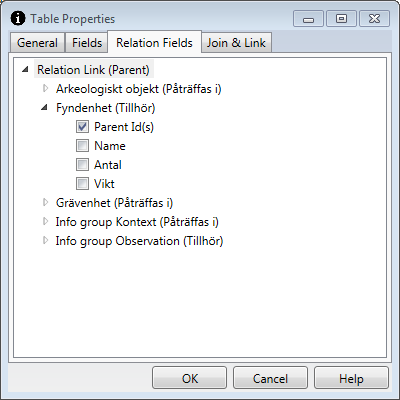Viewport: 400px width, 400px height.
Task: Collapse the Relation Link (Parent) node
Action: point(25,70)
